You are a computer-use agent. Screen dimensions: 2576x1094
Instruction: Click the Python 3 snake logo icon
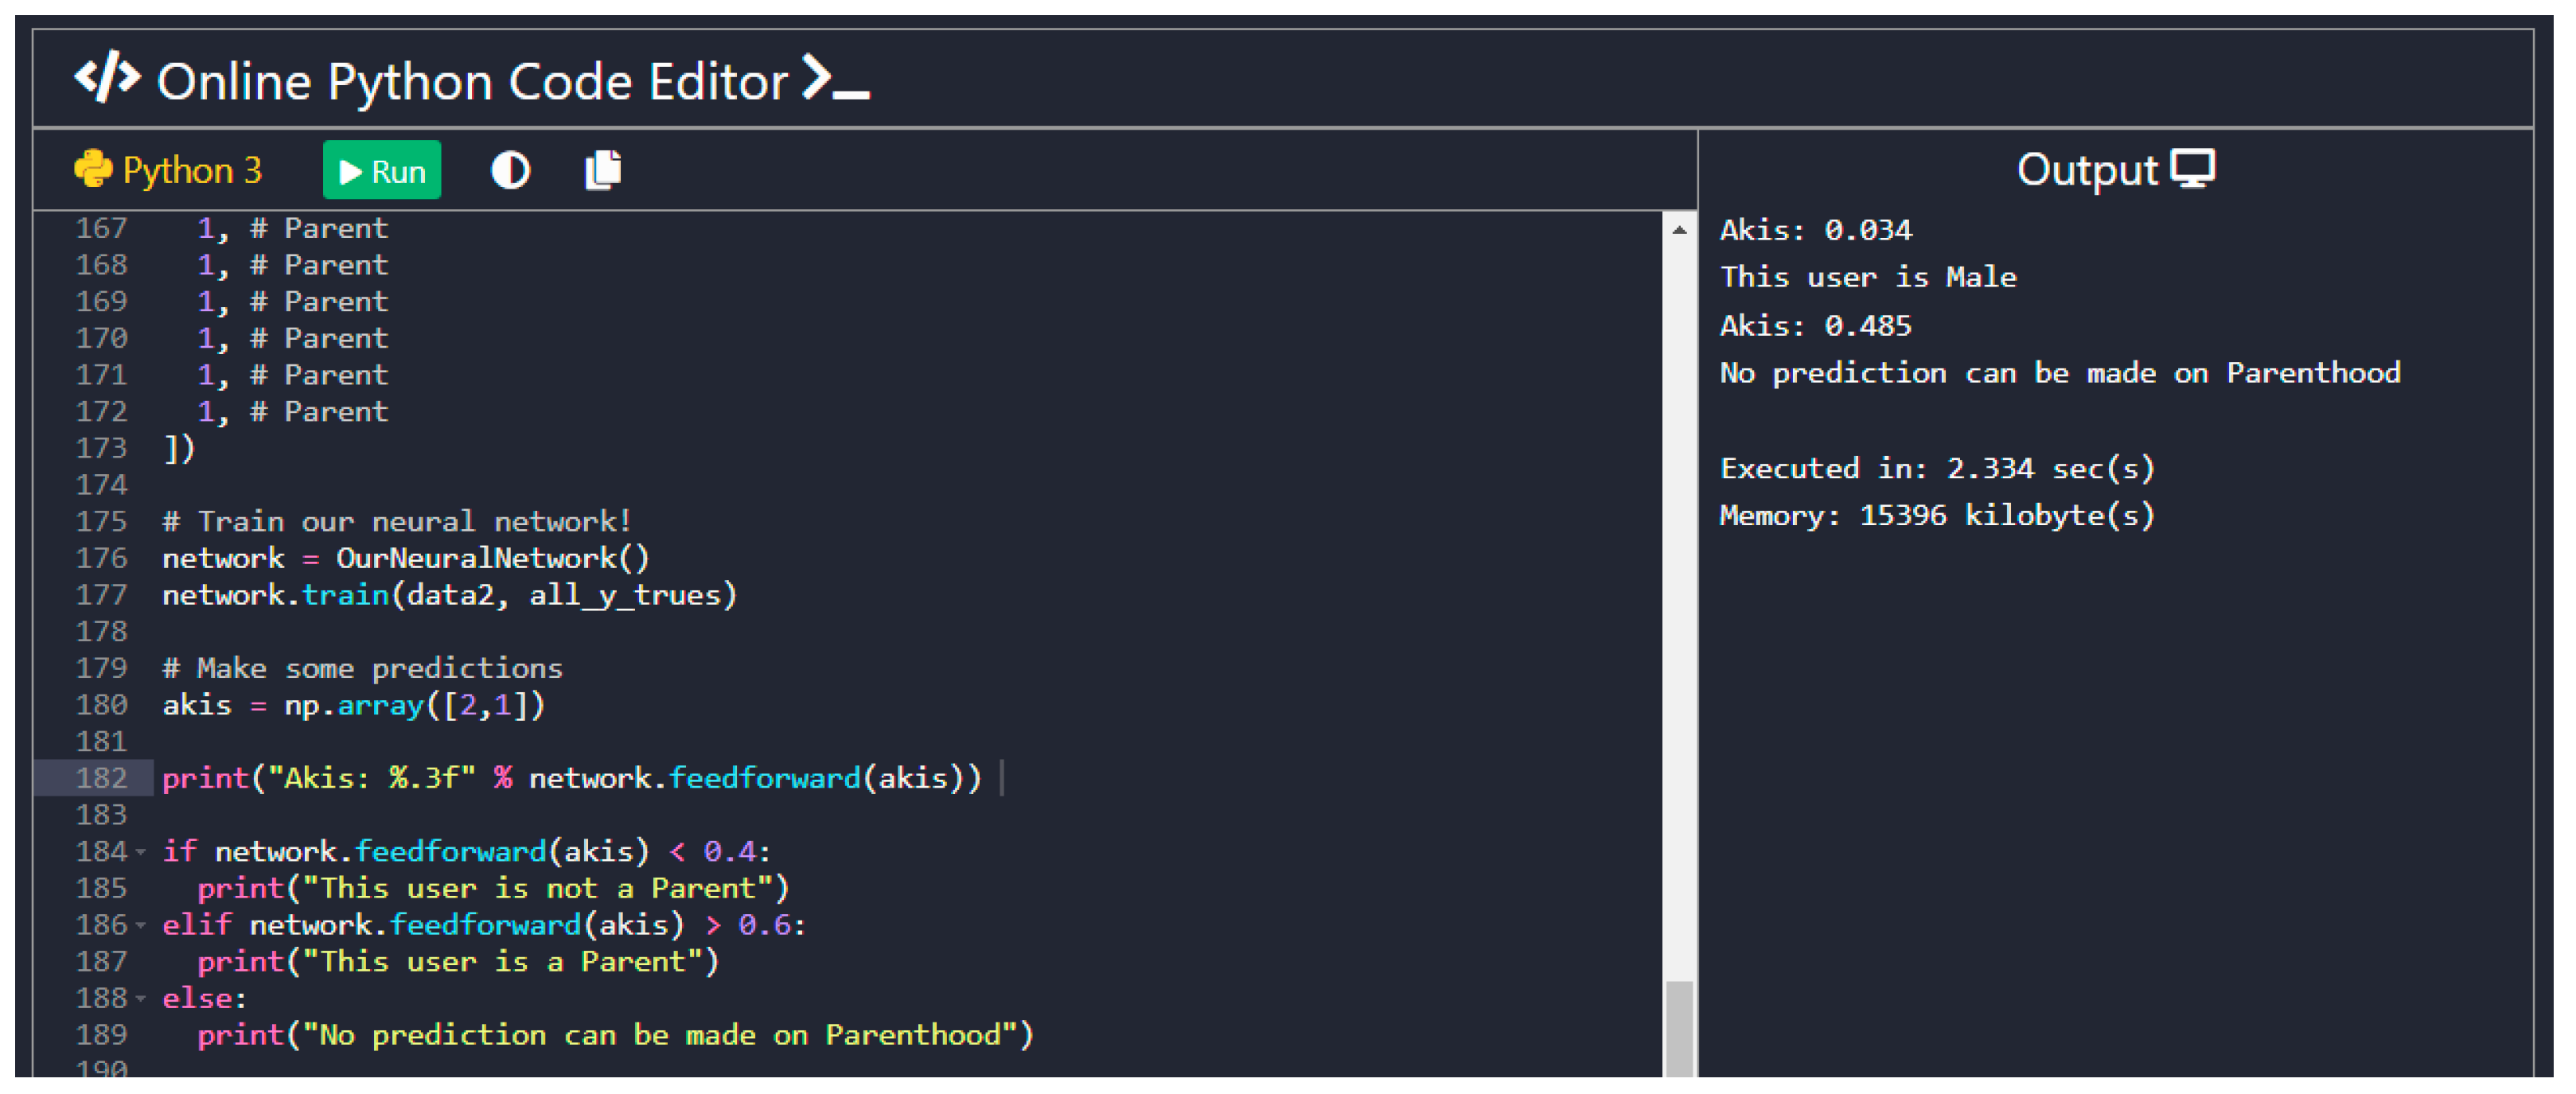[x=93, y=169]
